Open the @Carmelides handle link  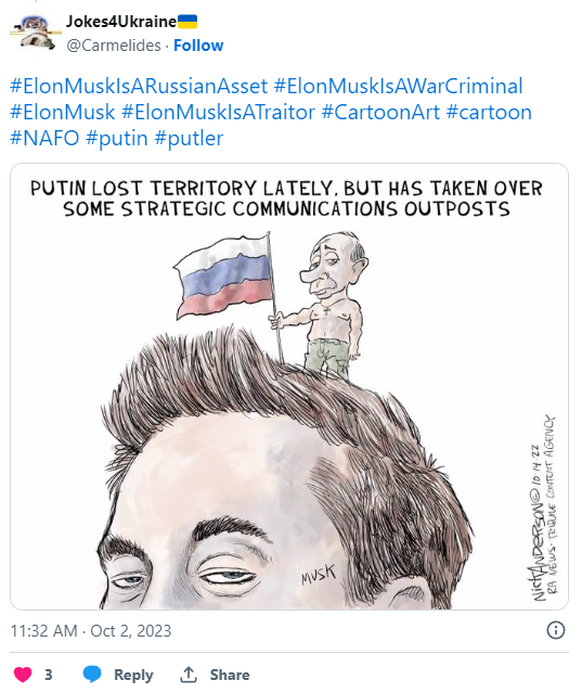(114, 45)
